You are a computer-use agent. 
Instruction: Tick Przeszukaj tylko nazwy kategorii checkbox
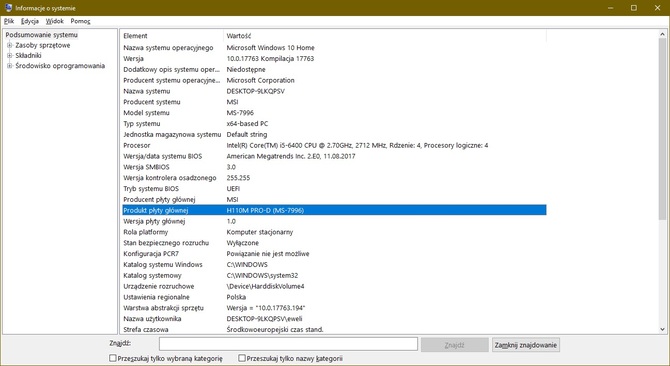[x=242, y=358]
